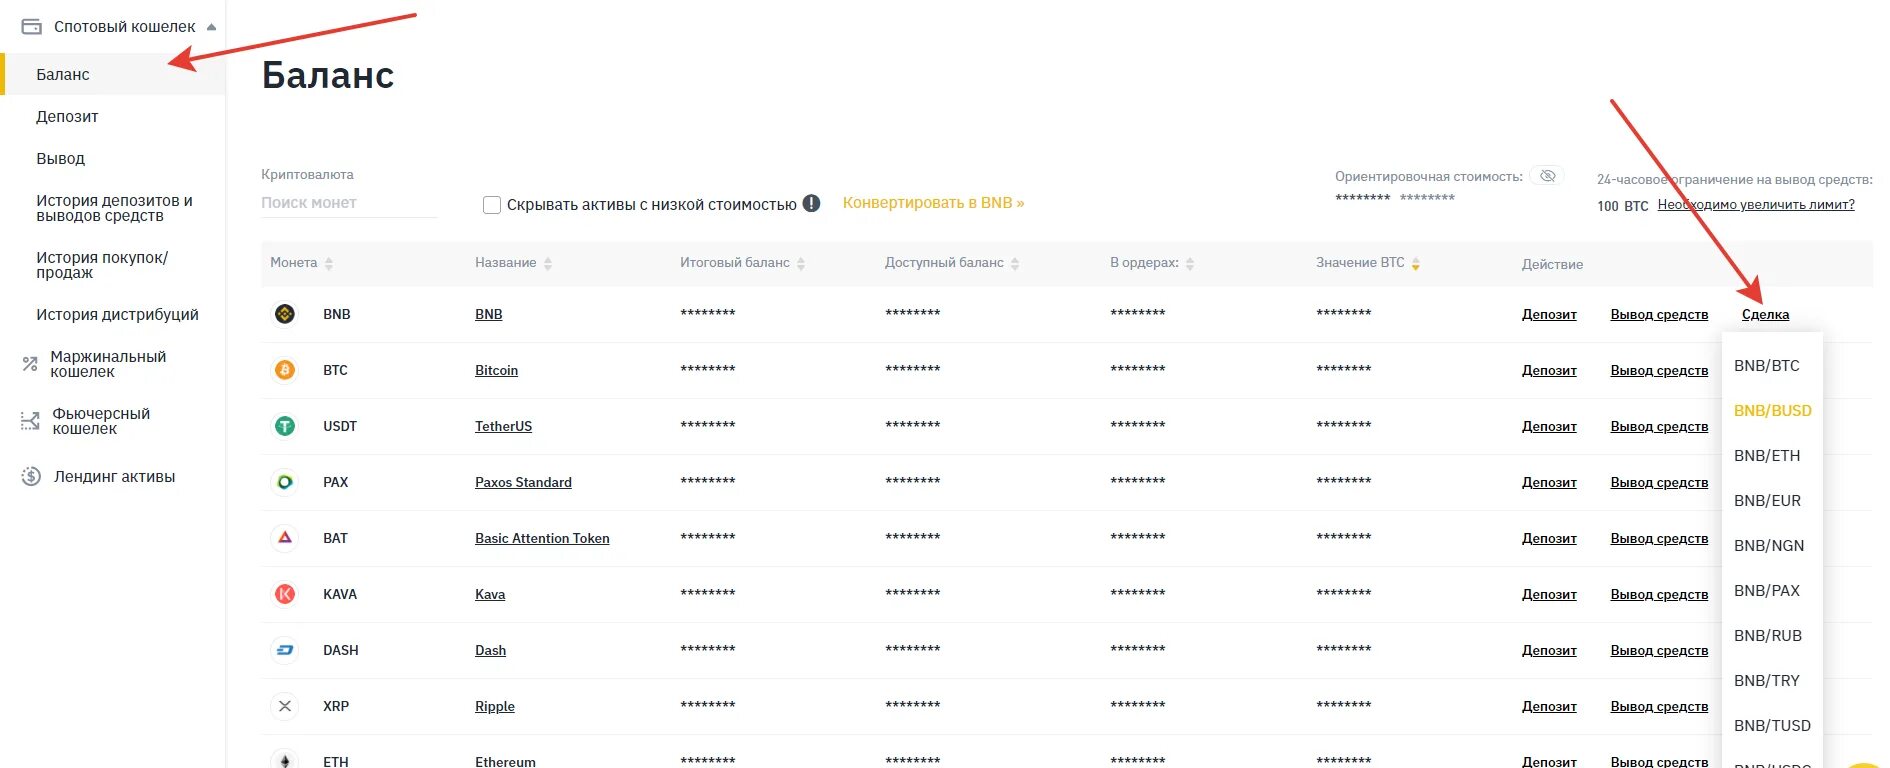Click the BNB coin logo

pos(285,314)
